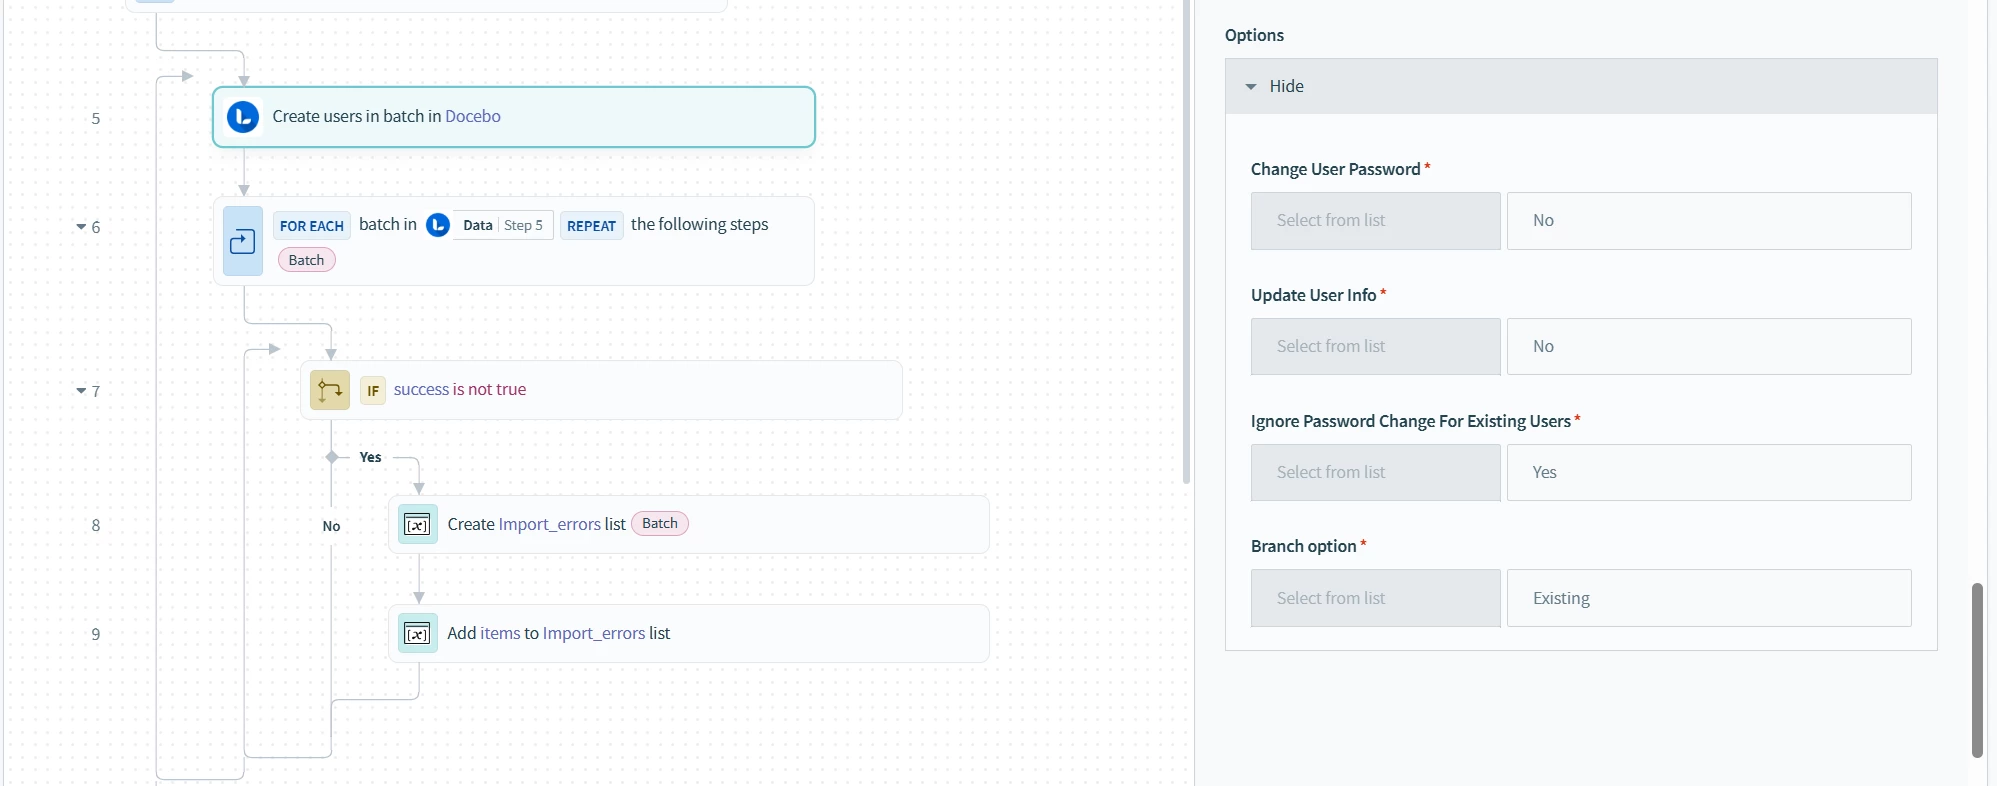This screenshot has width=1997, height=786.
Task: Open the Change User Password select-from-list dropdown
Action: click(x=1375, y=221)
